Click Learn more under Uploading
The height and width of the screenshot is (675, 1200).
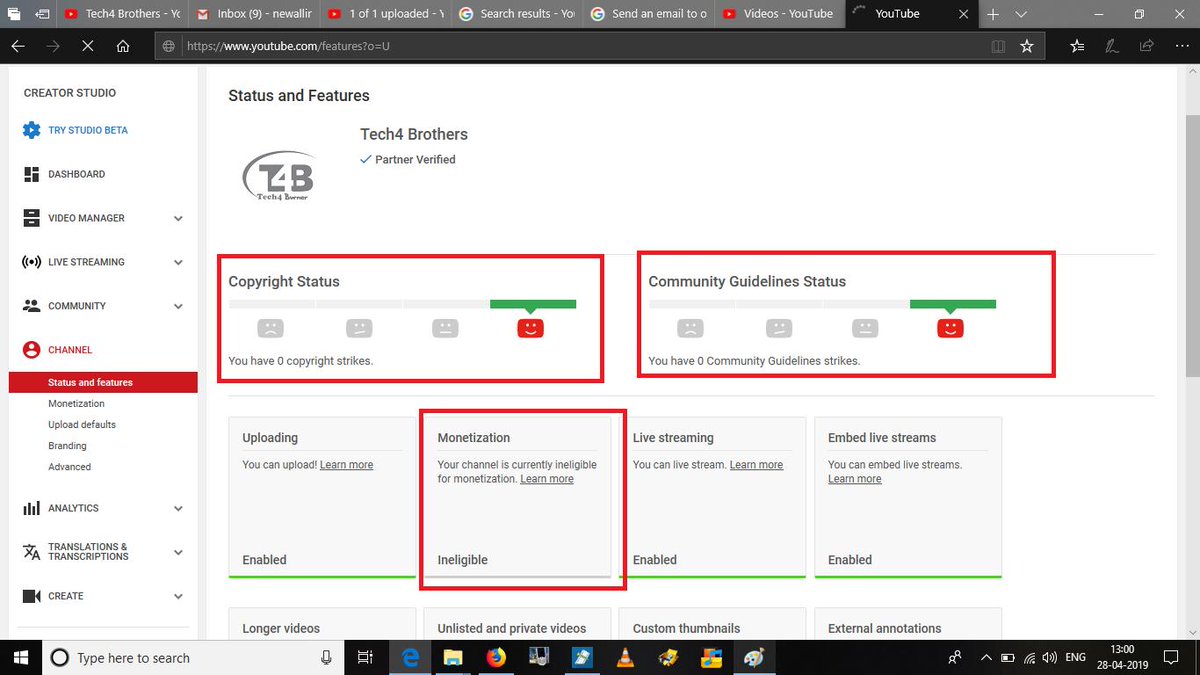[346, 465]
